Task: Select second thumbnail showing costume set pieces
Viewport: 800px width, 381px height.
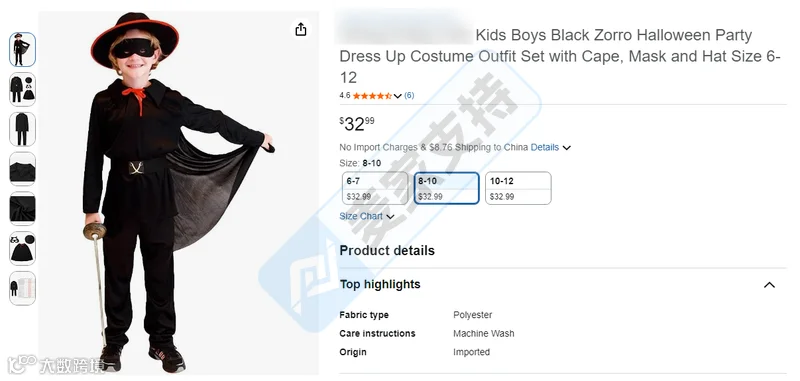Action: click(22, 89)
